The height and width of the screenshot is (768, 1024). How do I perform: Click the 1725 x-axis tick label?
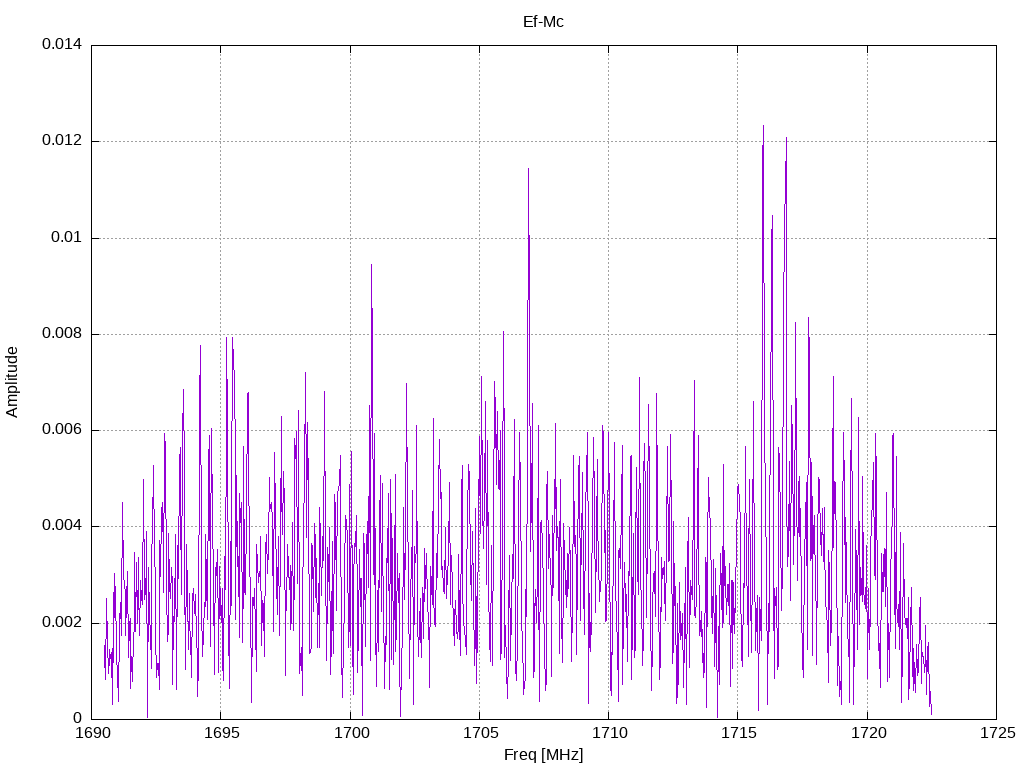click(x=995, y=733)
